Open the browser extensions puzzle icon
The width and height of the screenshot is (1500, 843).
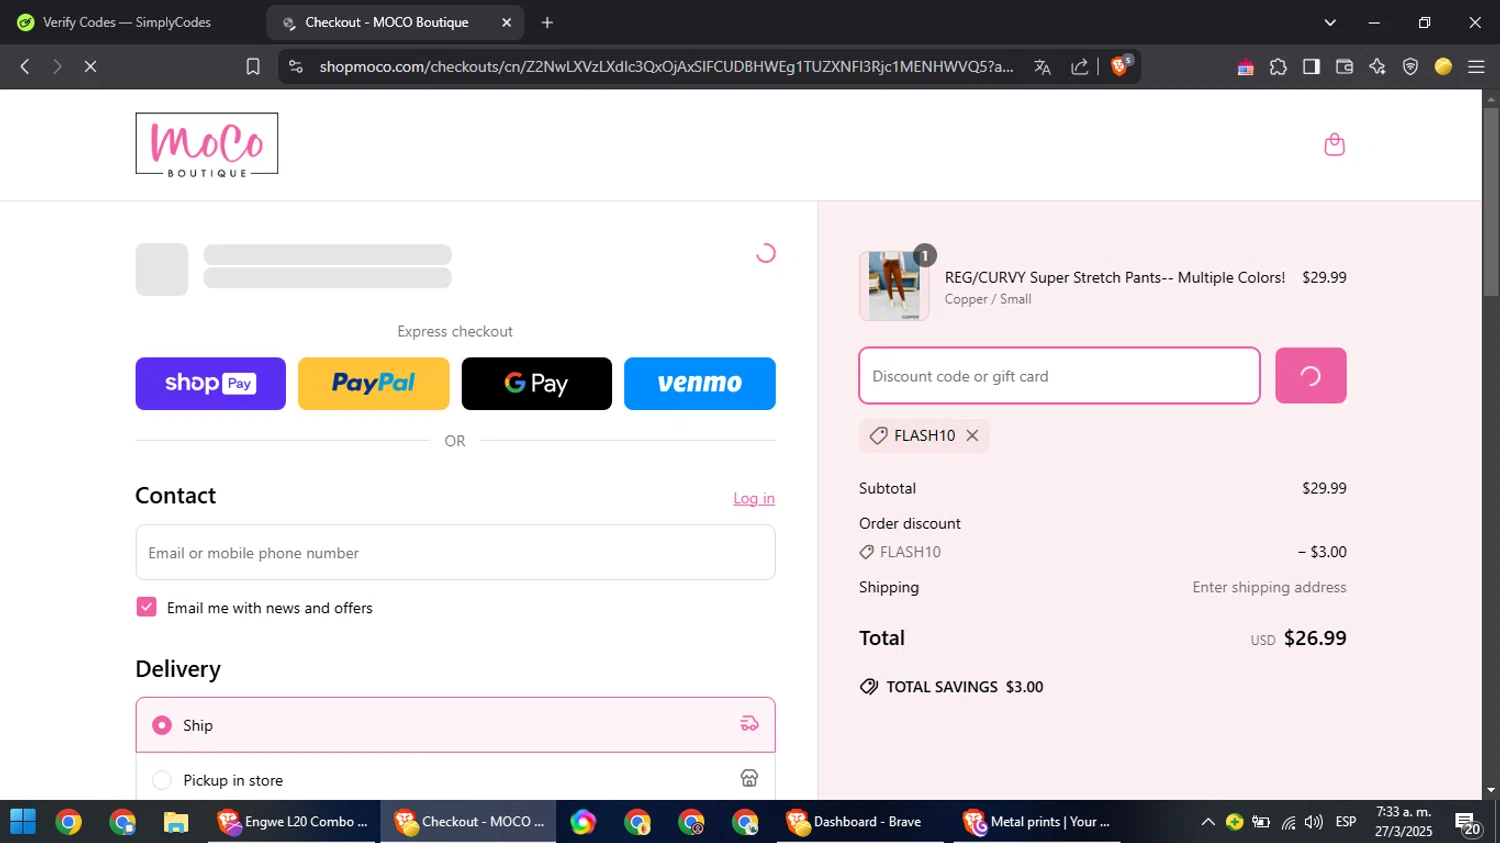point(1278,67)
